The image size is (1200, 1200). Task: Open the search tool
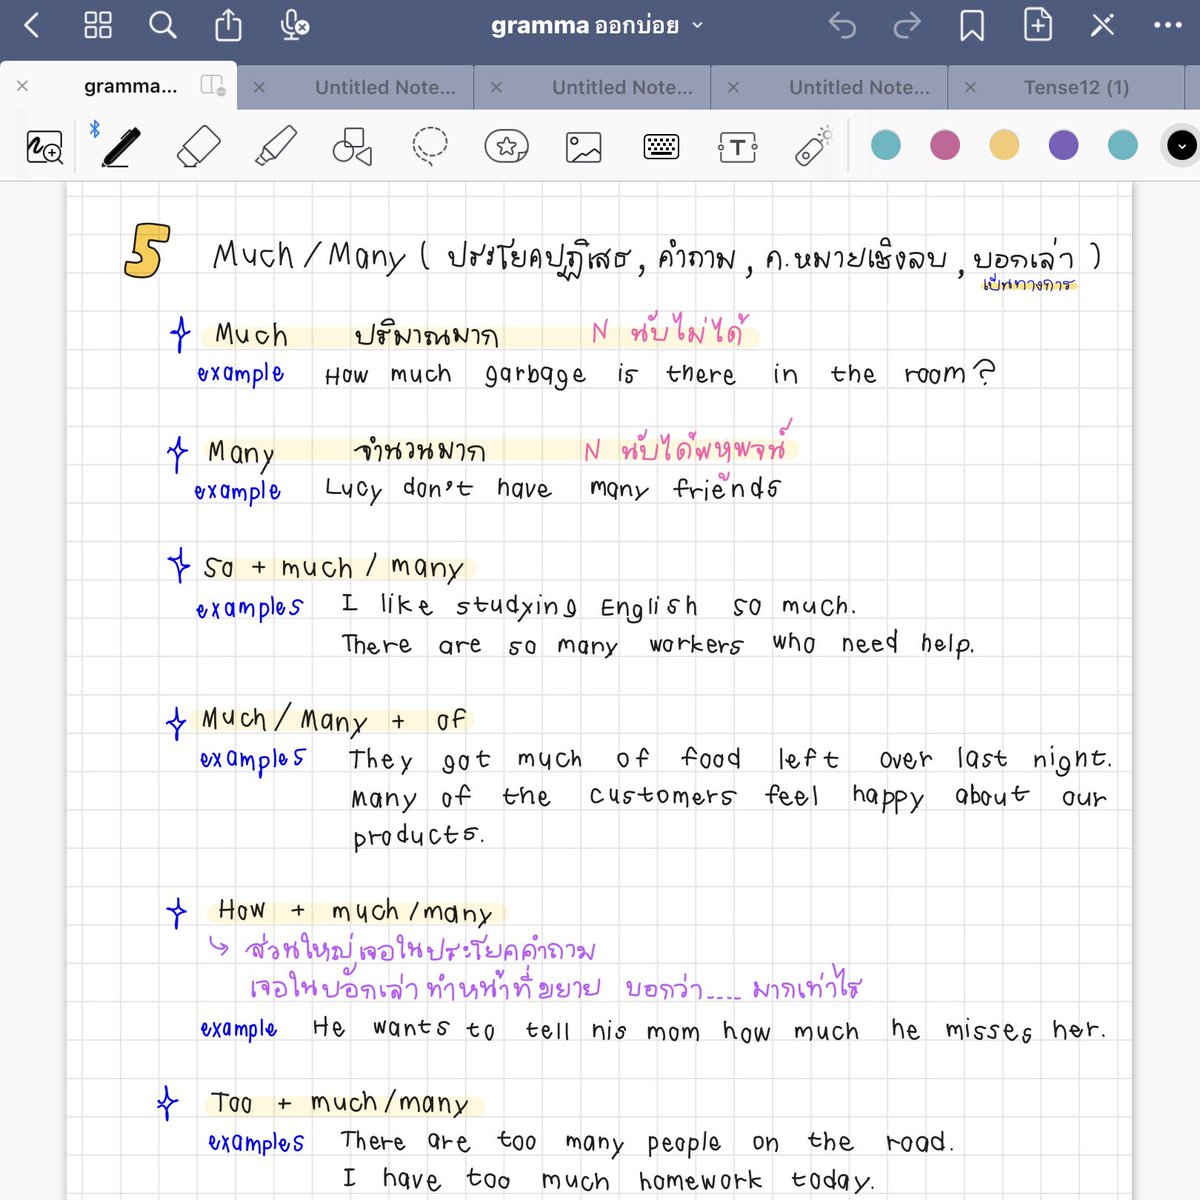162,25
